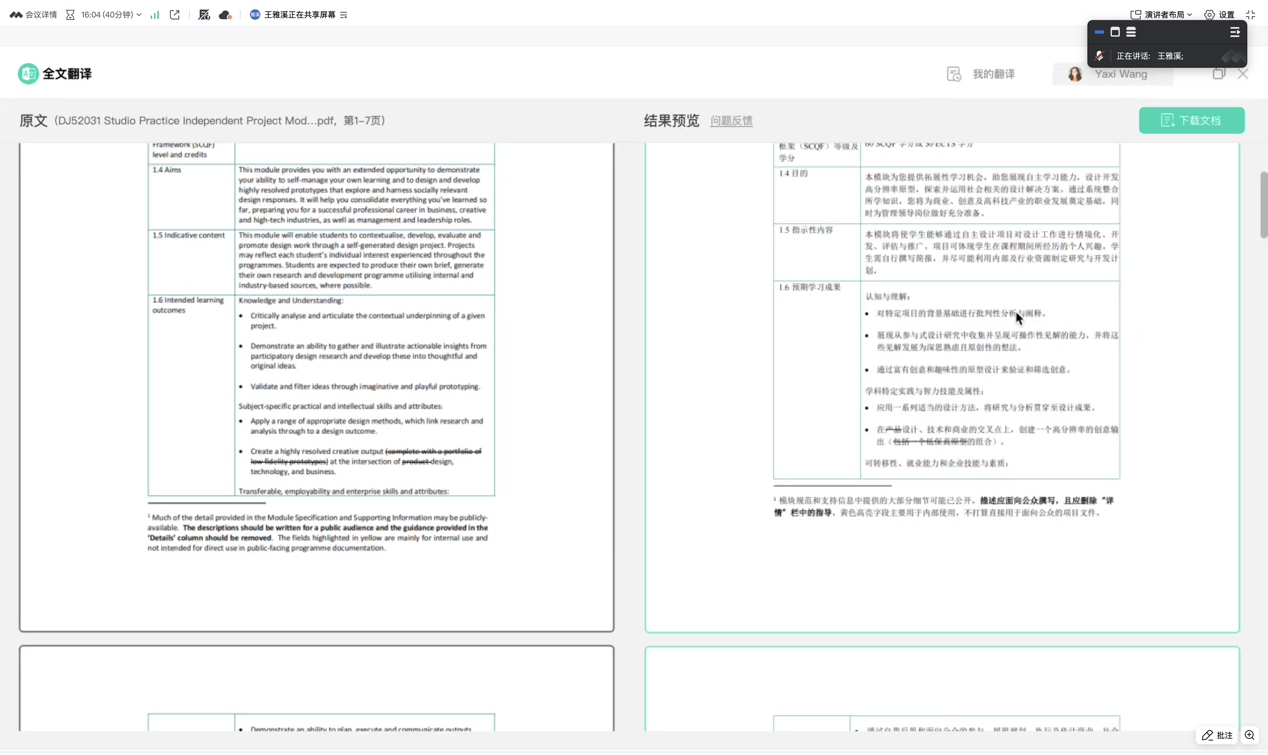Switch floating panel to minimal bar view

[1099, 32]
